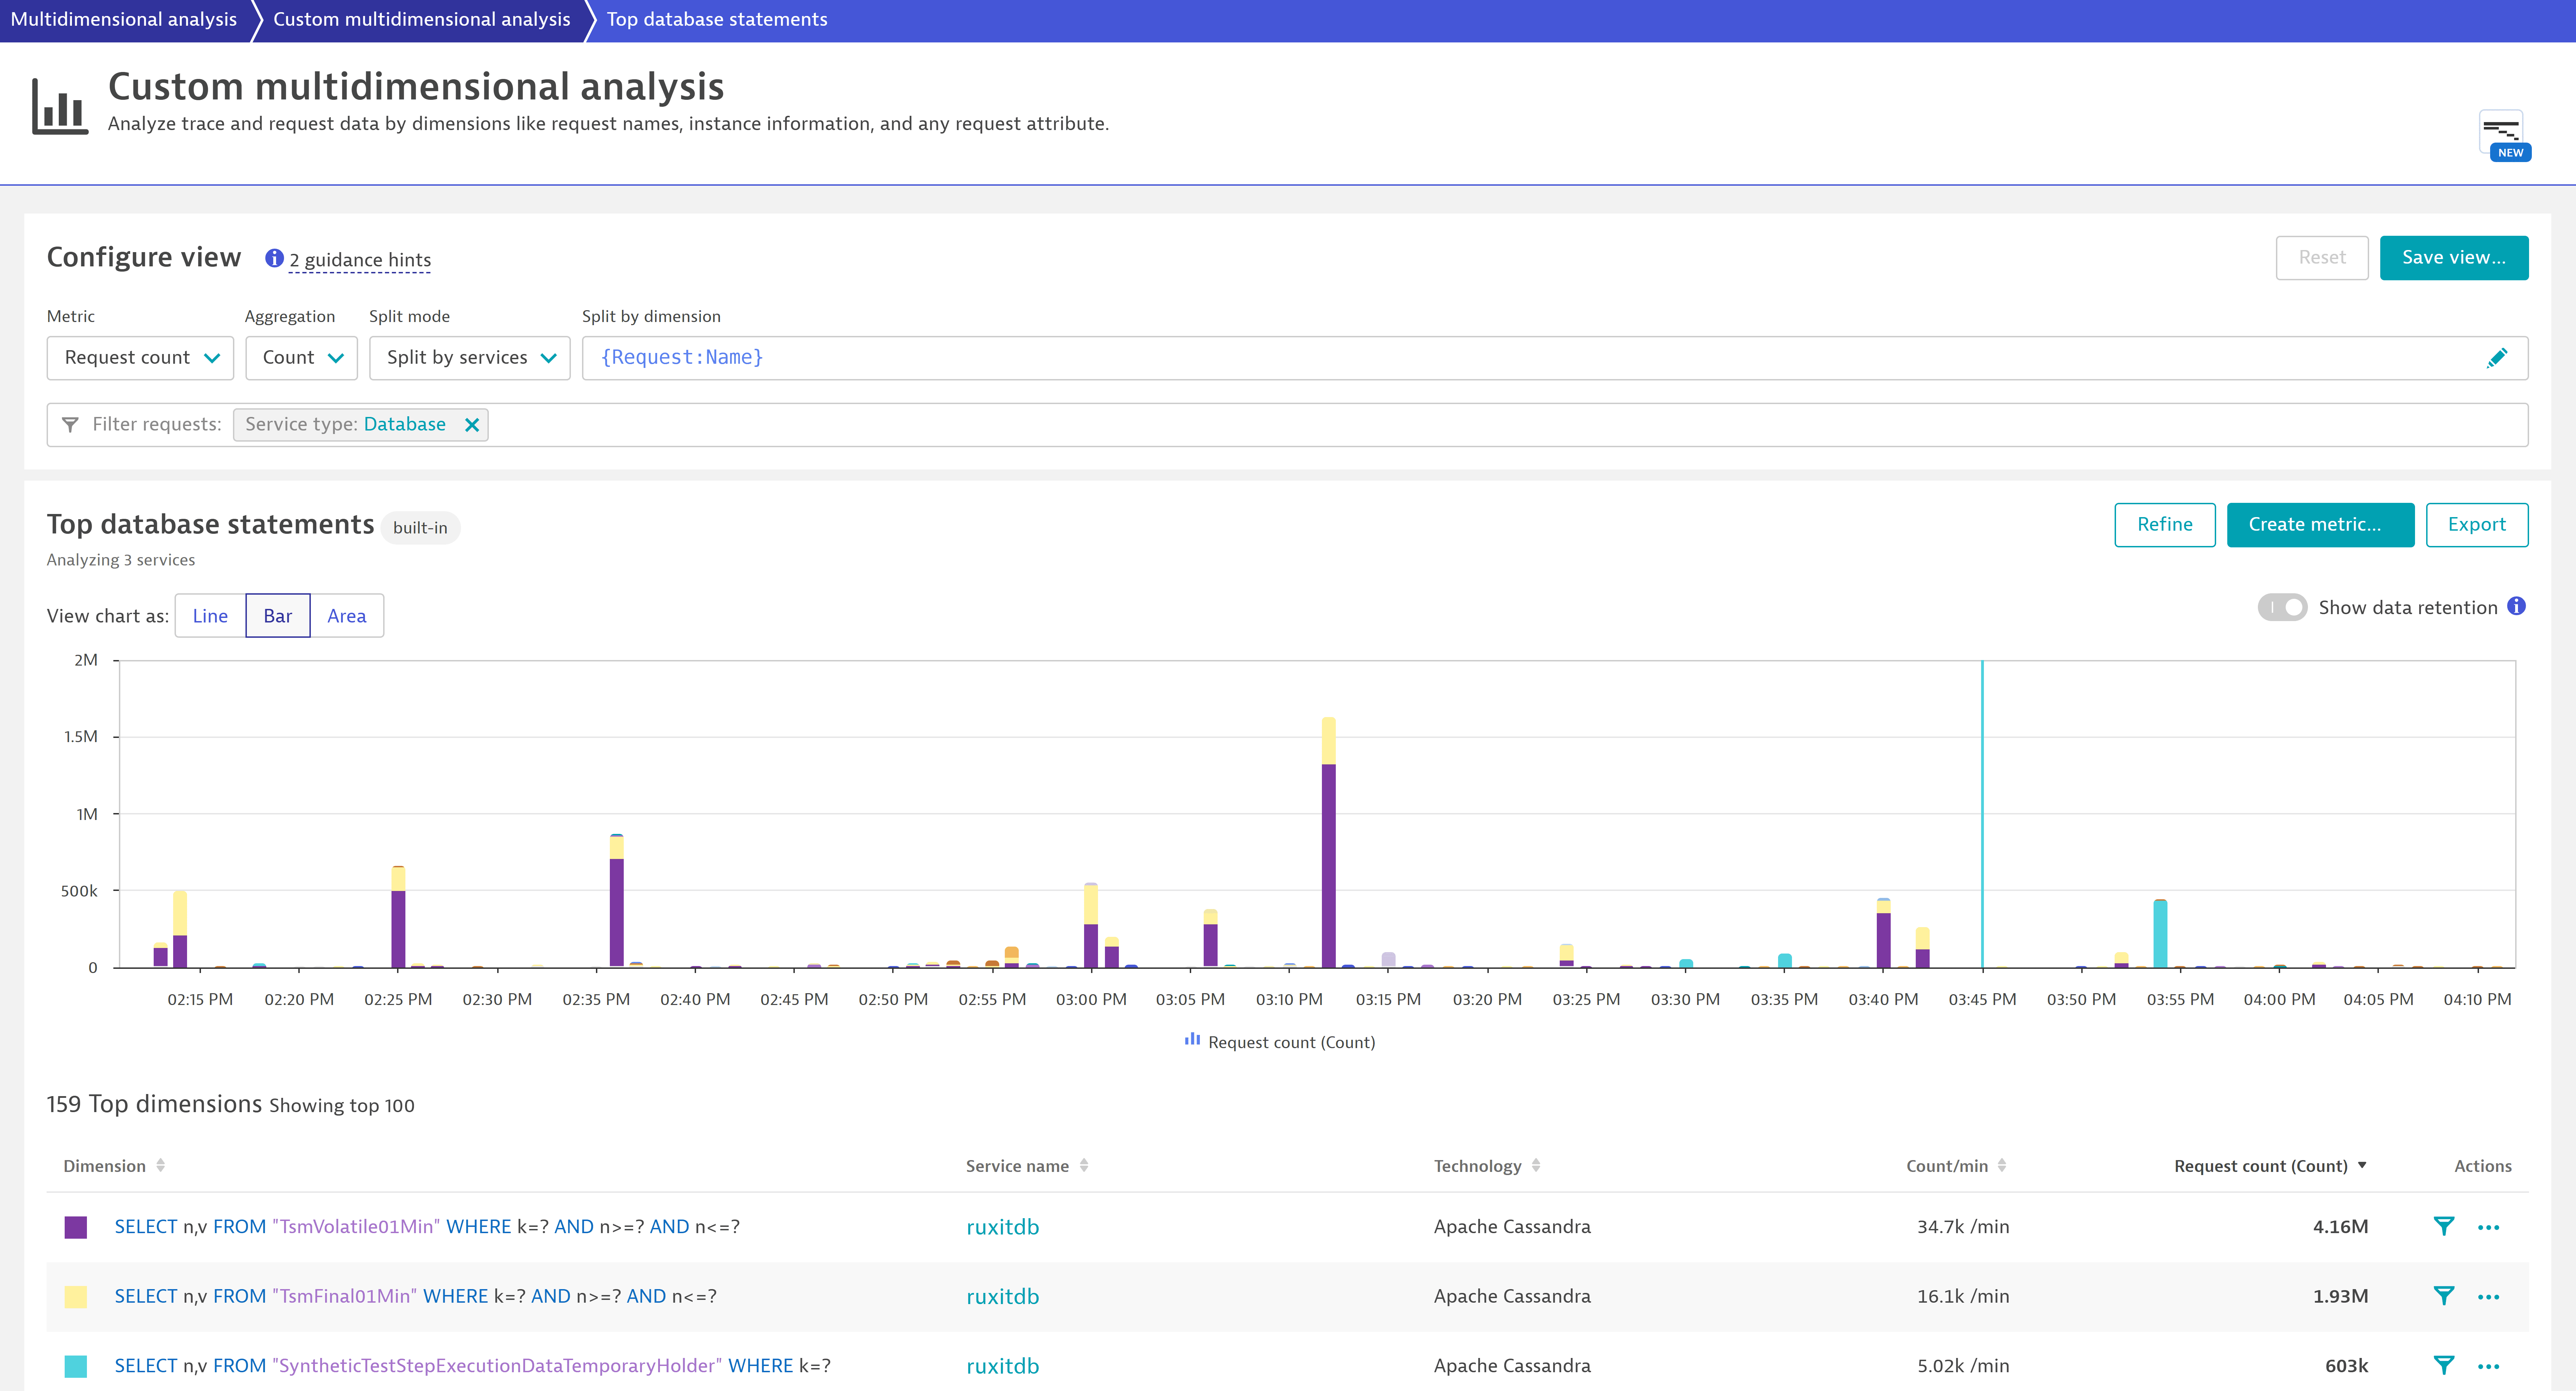Go to Multidimensional analysis breadcrumb

pos(124,20)
